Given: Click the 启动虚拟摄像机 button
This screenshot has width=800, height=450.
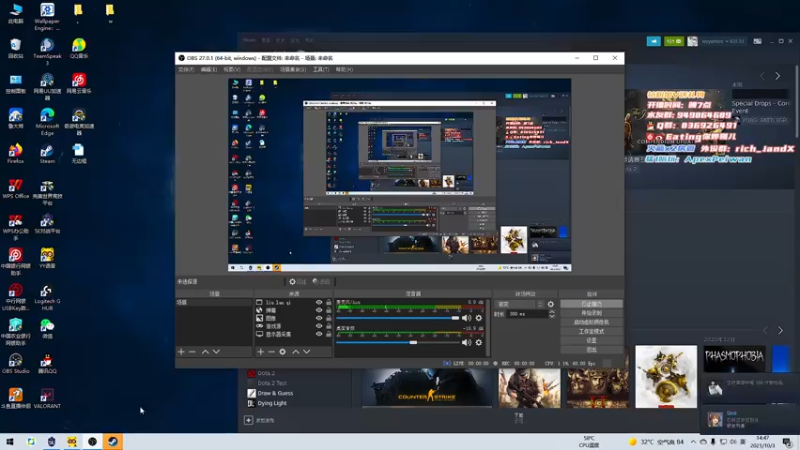Looking at the screenshot, I should (591, 322).
